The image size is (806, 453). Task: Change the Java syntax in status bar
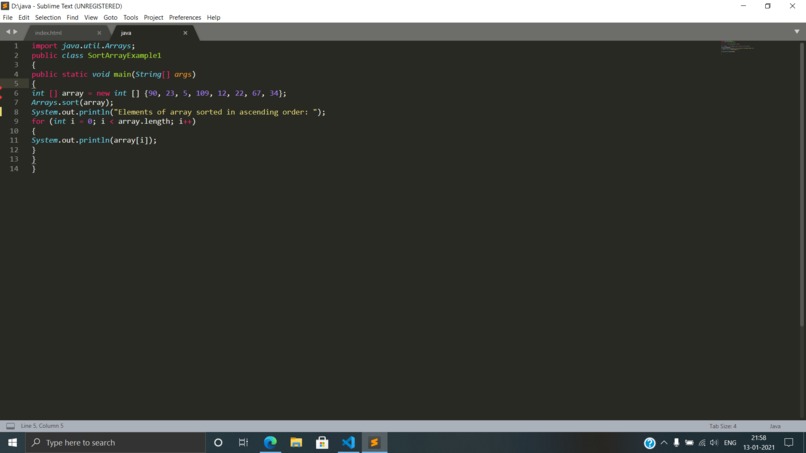[x=775, y=426]
